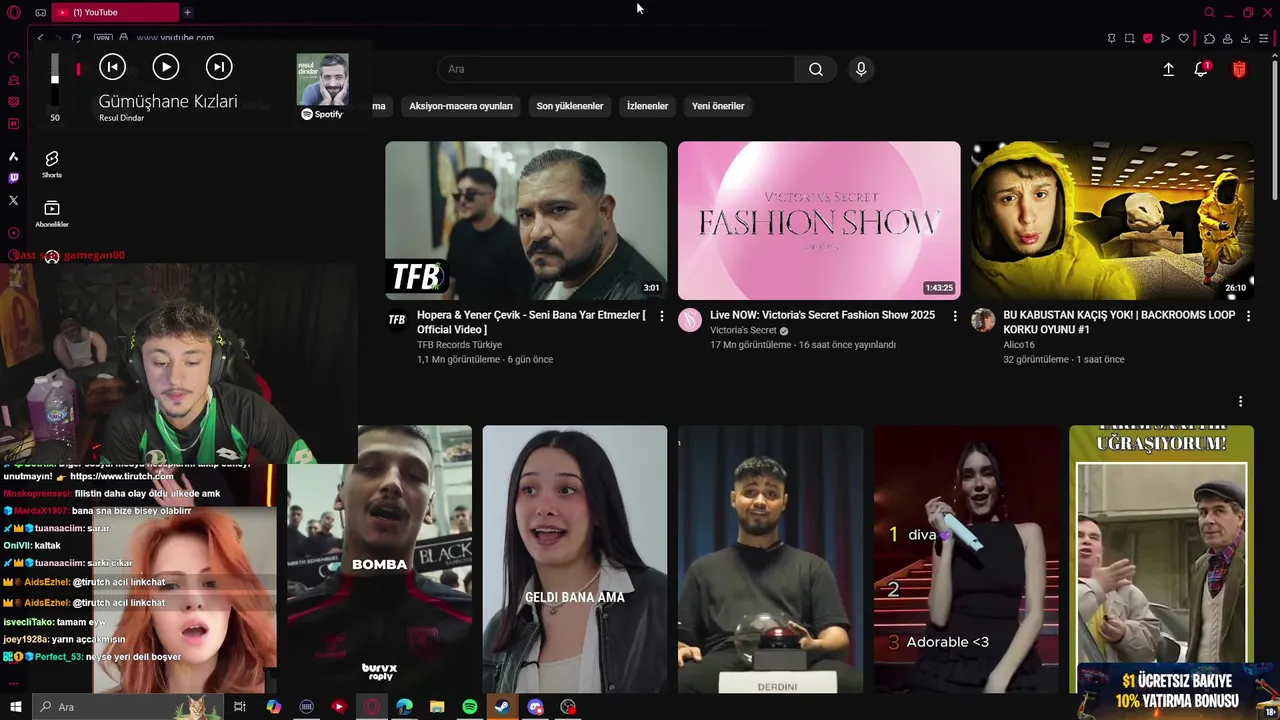This screenshot has height=720, width=1280.
Task: Open Windows Start menu
Action: tap(15, 707)
